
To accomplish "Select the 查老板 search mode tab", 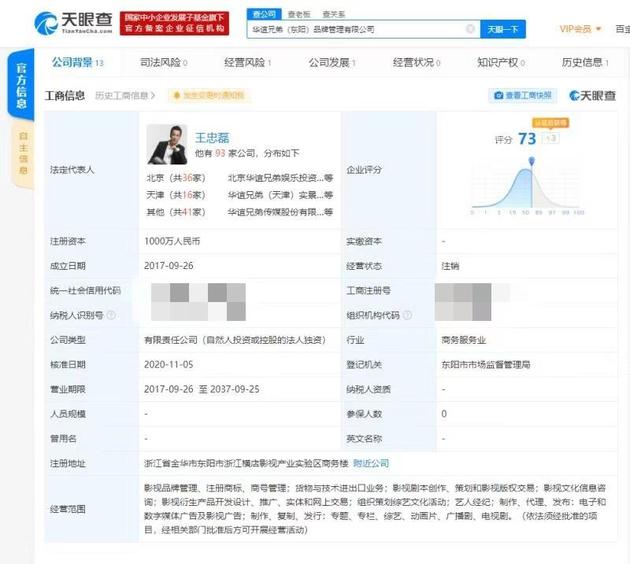I will coord(299,15).
